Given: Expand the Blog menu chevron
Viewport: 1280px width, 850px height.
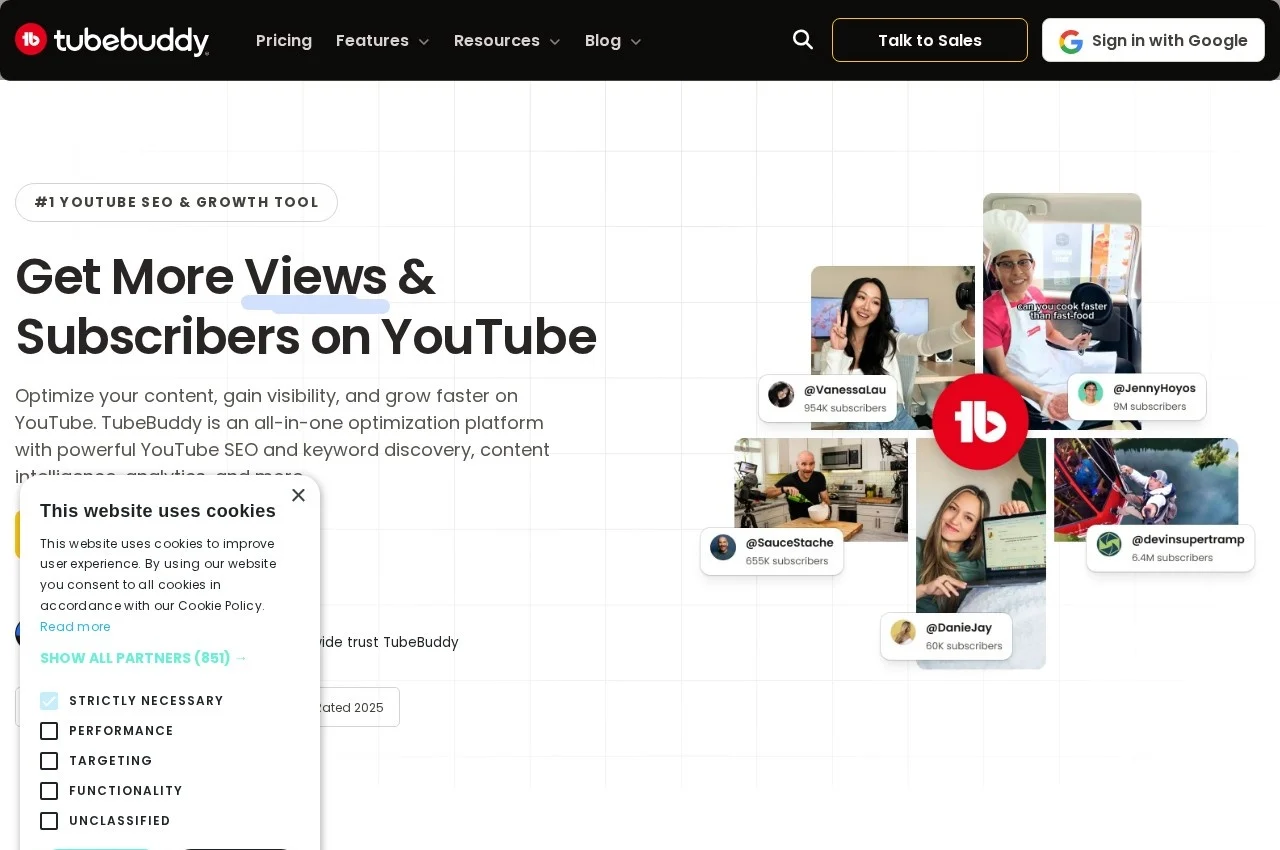Looking at the screenshot, I should tap(636, 42).
